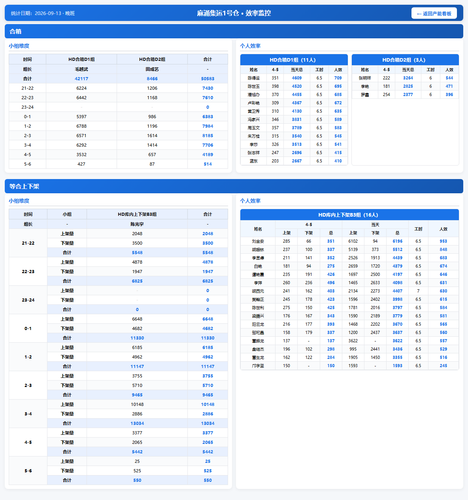This screenshot has width=468, height=500.
Task: Click 709 in the HD合箱D1组 table
Action: coord(338,78)
